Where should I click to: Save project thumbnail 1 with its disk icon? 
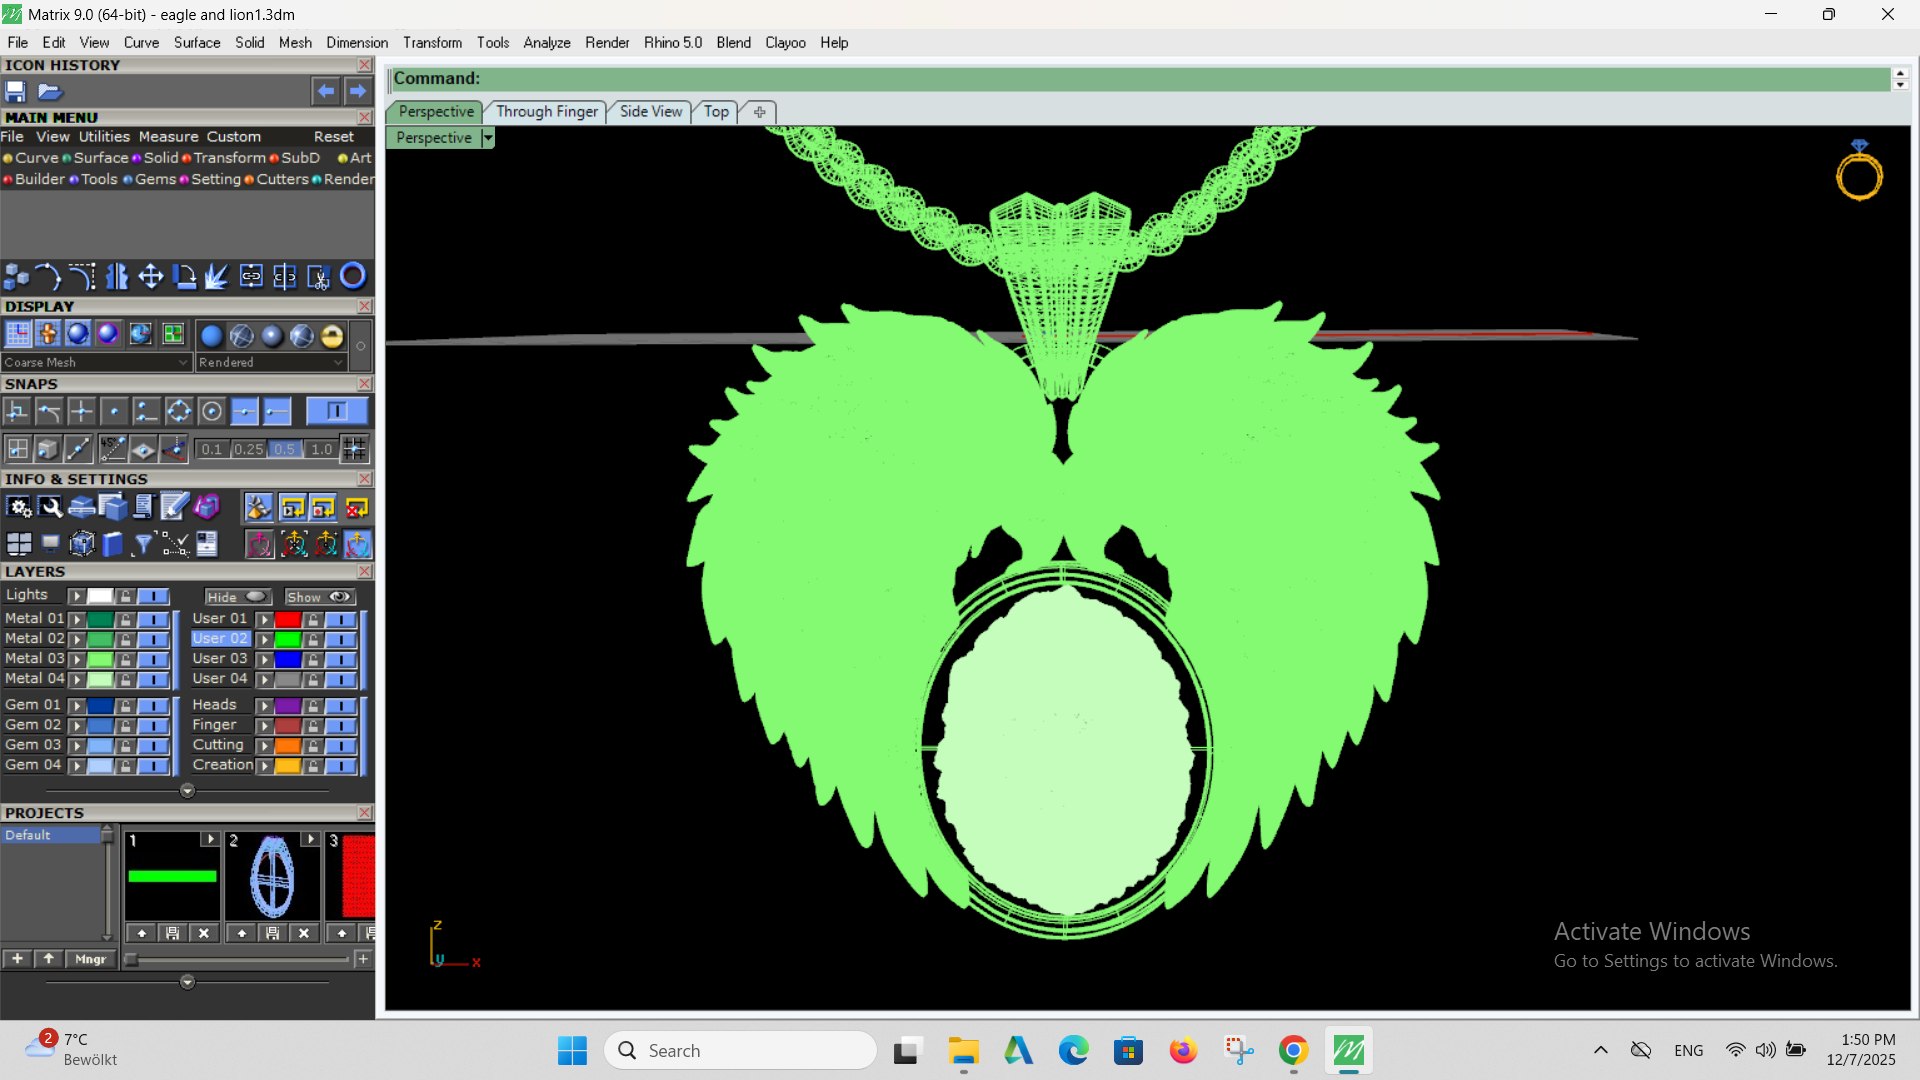172,933
